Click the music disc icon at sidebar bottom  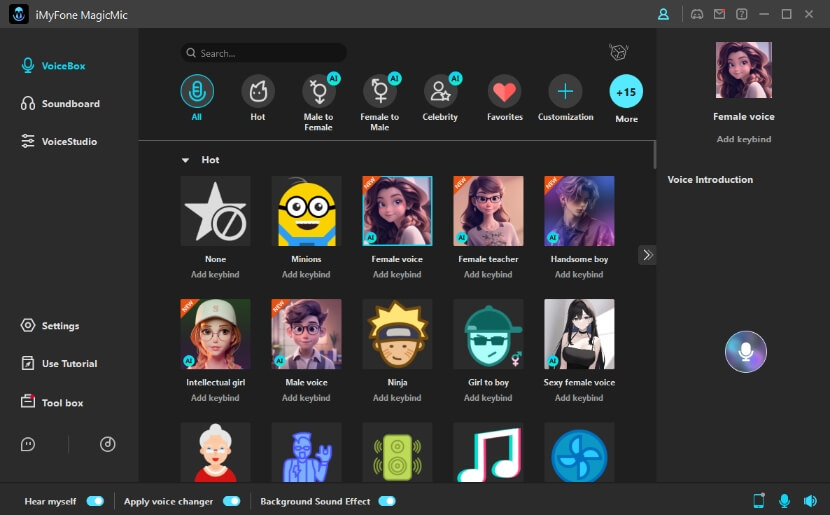[x=107, y=444]
